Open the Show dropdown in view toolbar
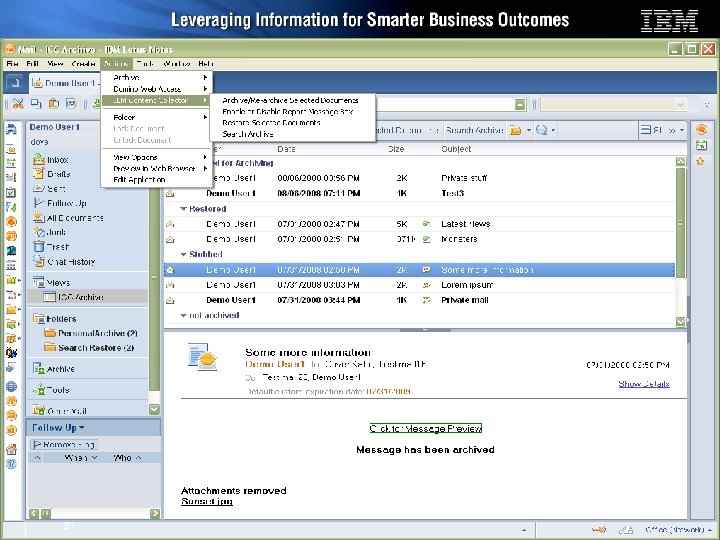This screenshot has height=540, width=720. click(x=663, y=130)
